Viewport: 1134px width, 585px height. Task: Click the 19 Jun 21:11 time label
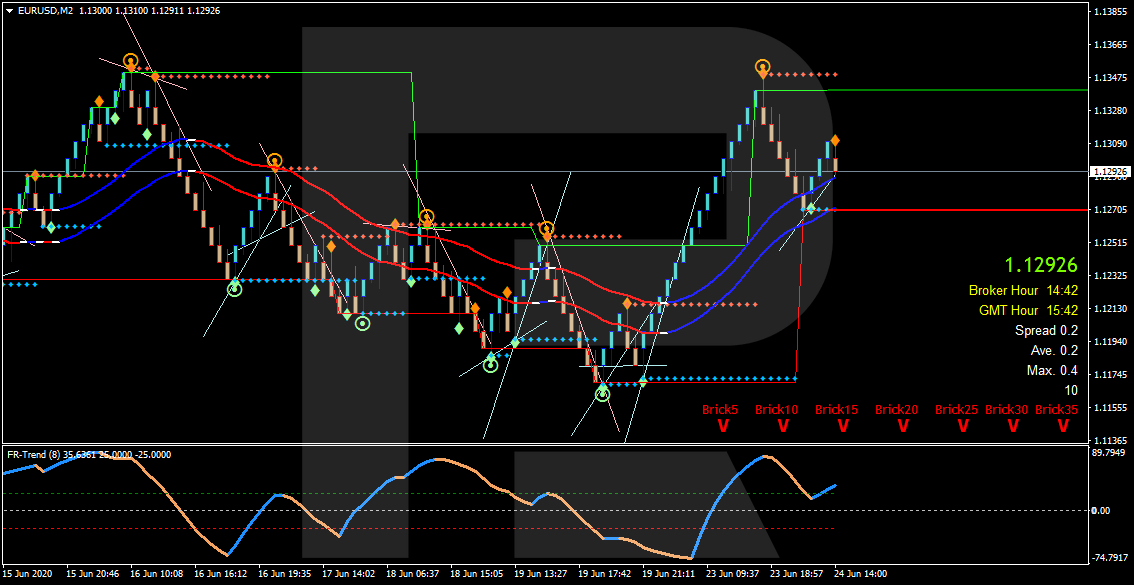pos(670,573)
